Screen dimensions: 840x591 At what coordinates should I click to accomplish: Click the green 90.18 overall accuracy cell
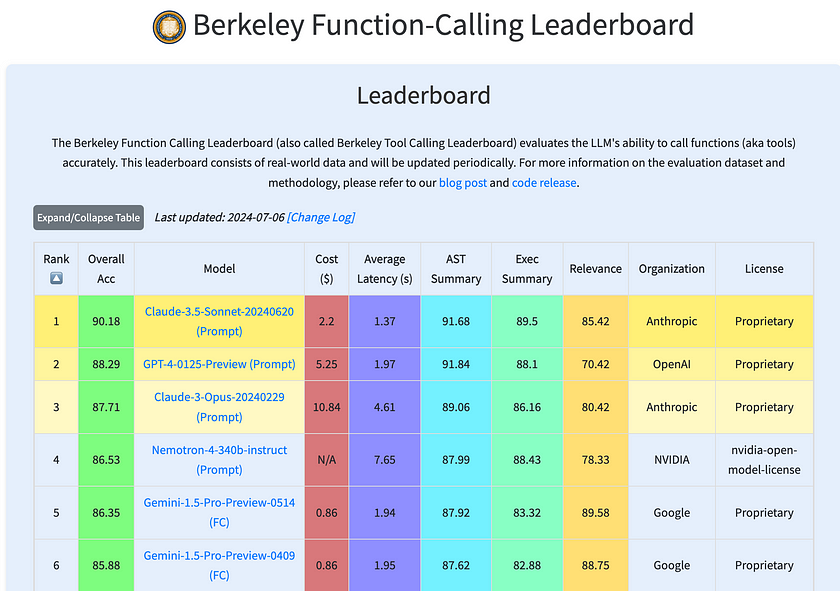click(x=106, y=321)
